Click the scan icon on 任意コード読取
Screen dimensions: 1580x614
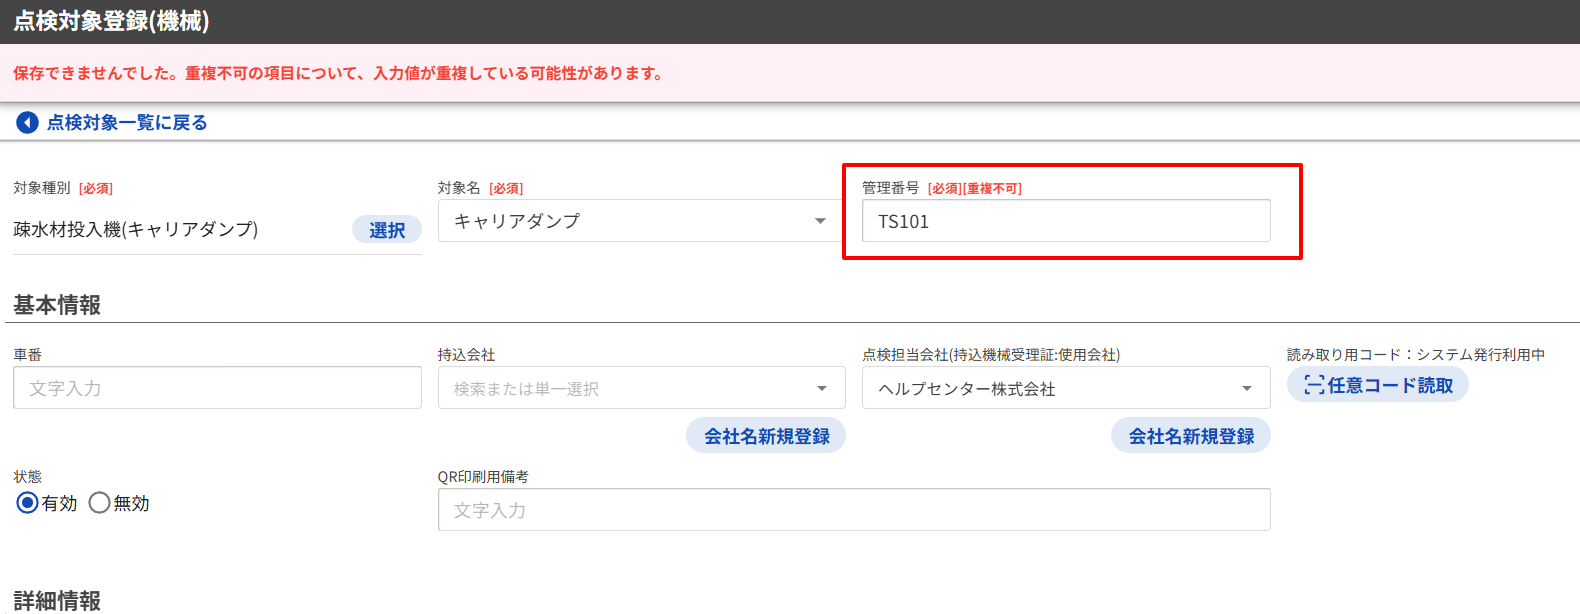[x=1314, y=385]
